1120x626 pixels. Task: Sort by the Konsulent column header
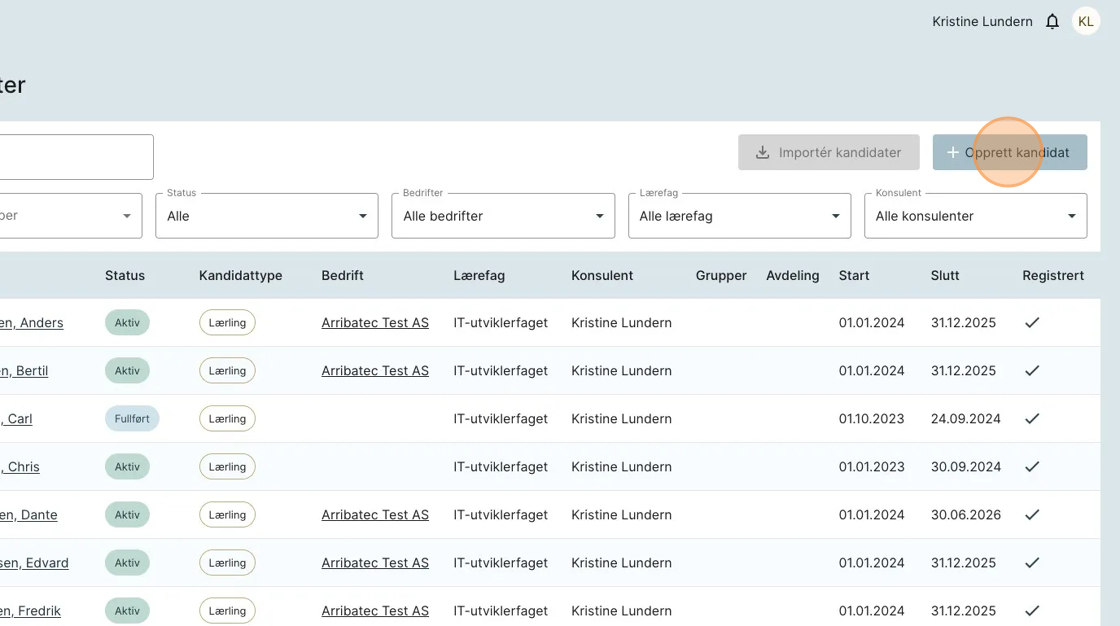pyautogui.click(x=602, y=276)
